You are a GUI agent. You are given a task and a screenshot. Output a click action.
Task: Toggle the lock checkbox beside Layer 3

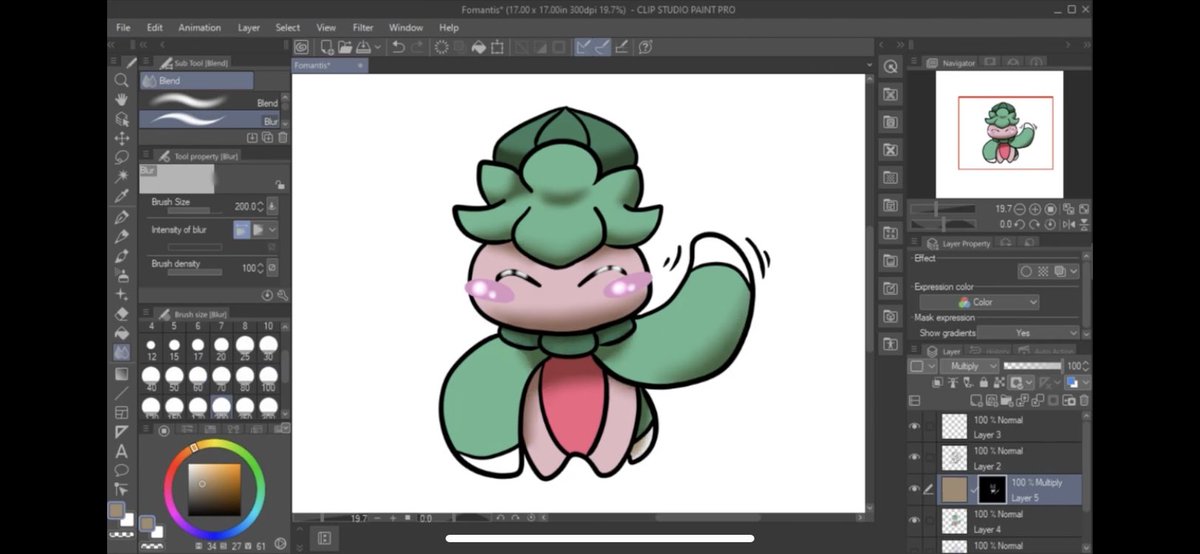(930, 427)
